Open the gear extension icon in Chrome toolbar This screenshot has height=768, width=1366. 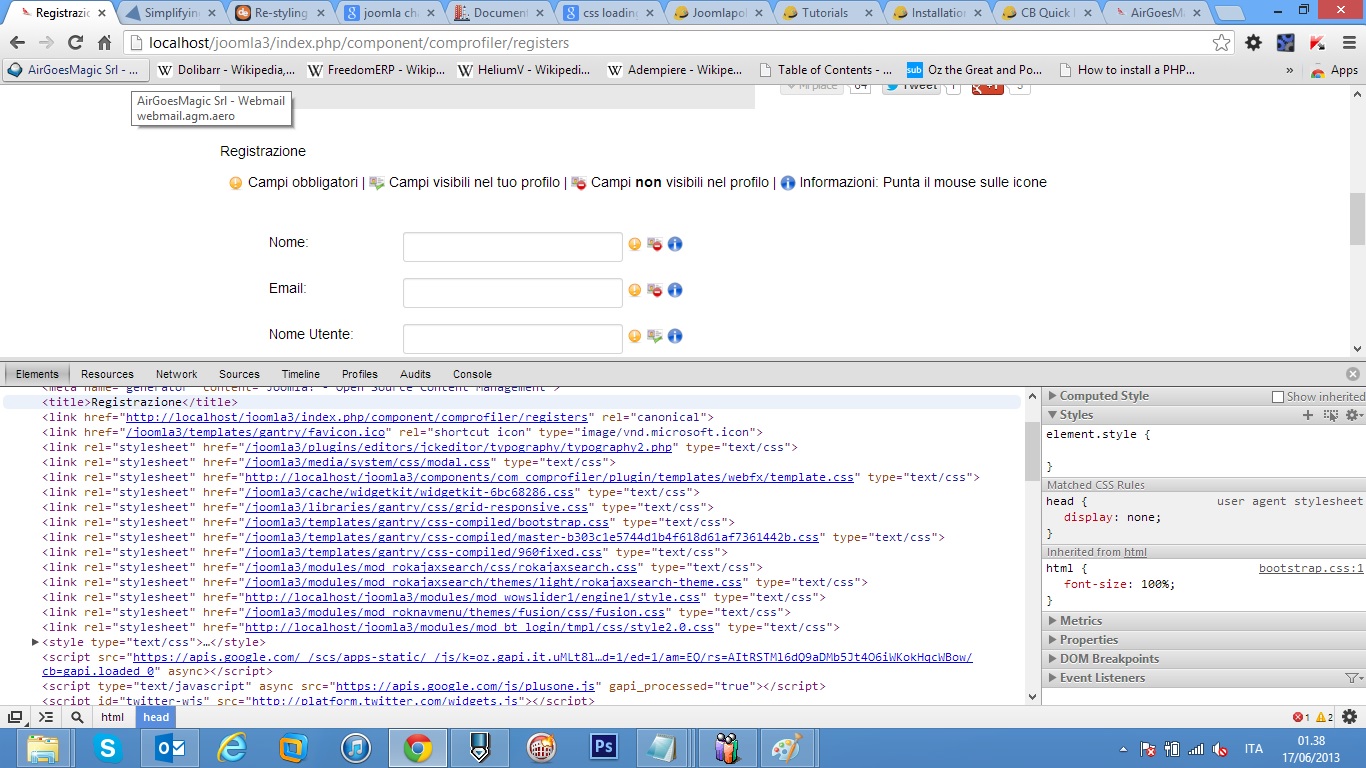click(1253, 43)
